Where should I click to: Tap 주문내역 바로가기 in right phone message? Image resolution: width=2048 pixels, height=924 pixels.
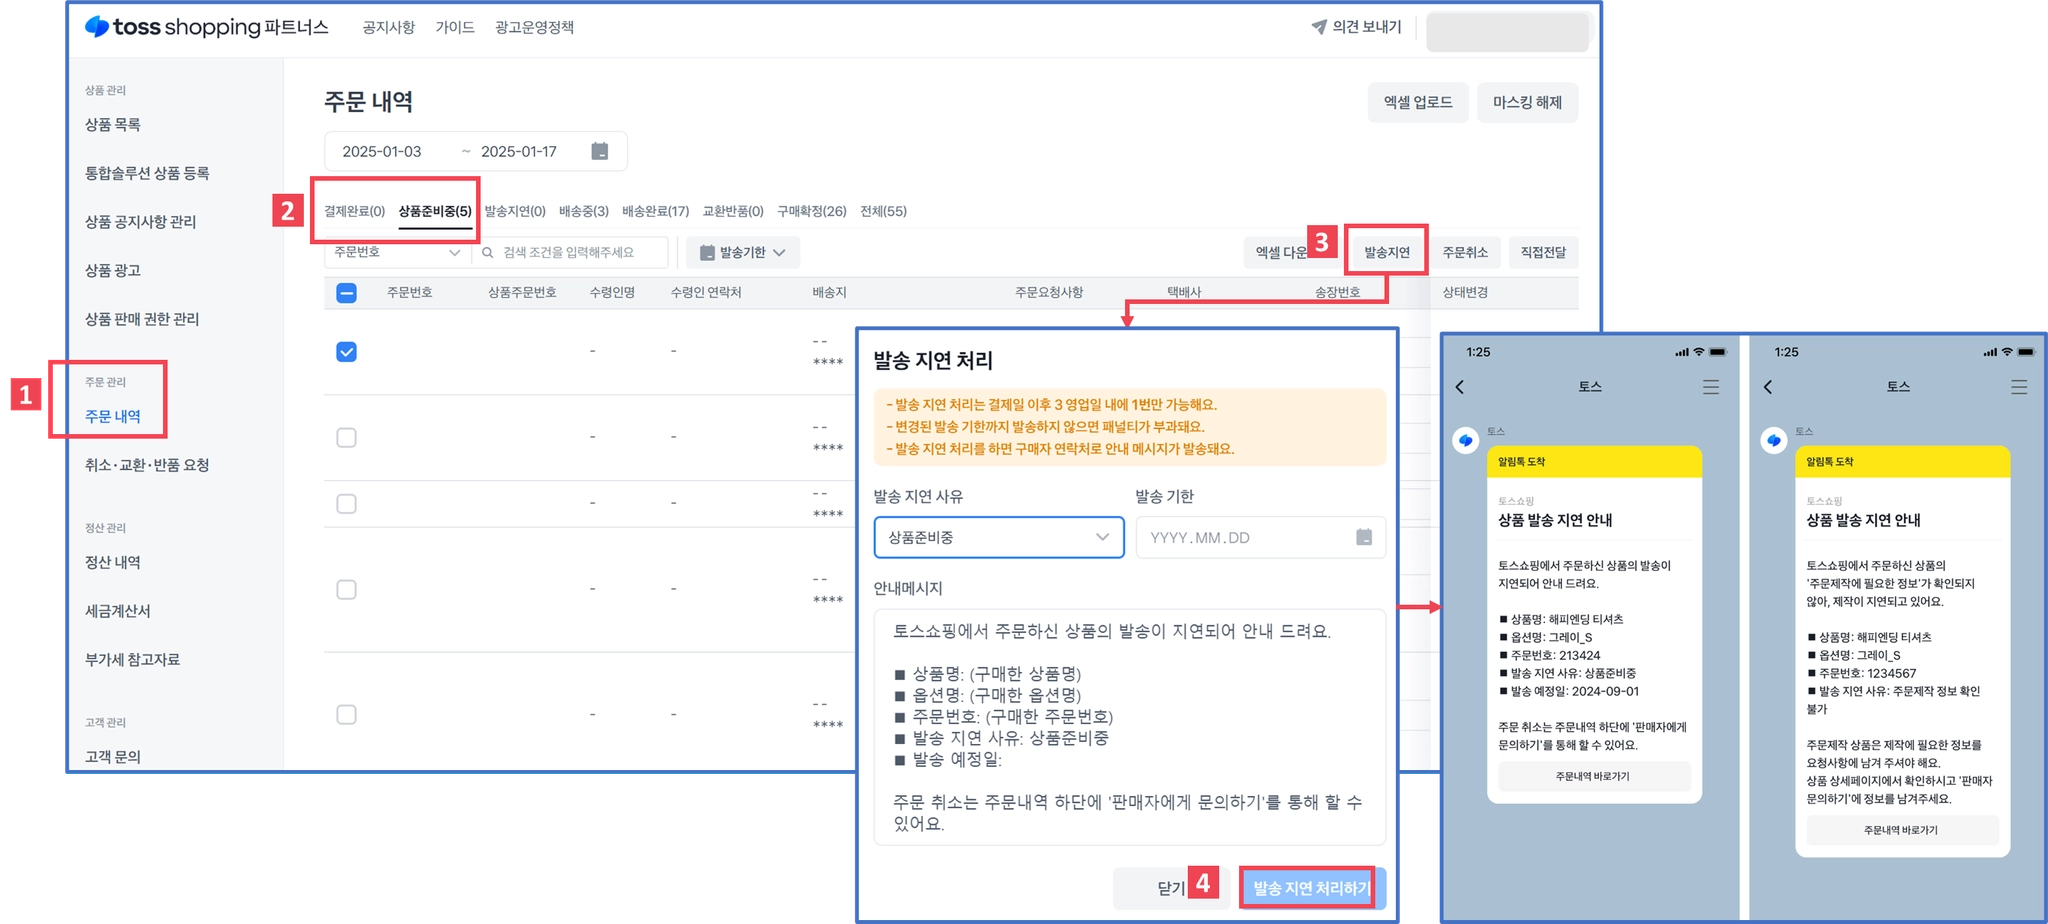(1901, 830)
